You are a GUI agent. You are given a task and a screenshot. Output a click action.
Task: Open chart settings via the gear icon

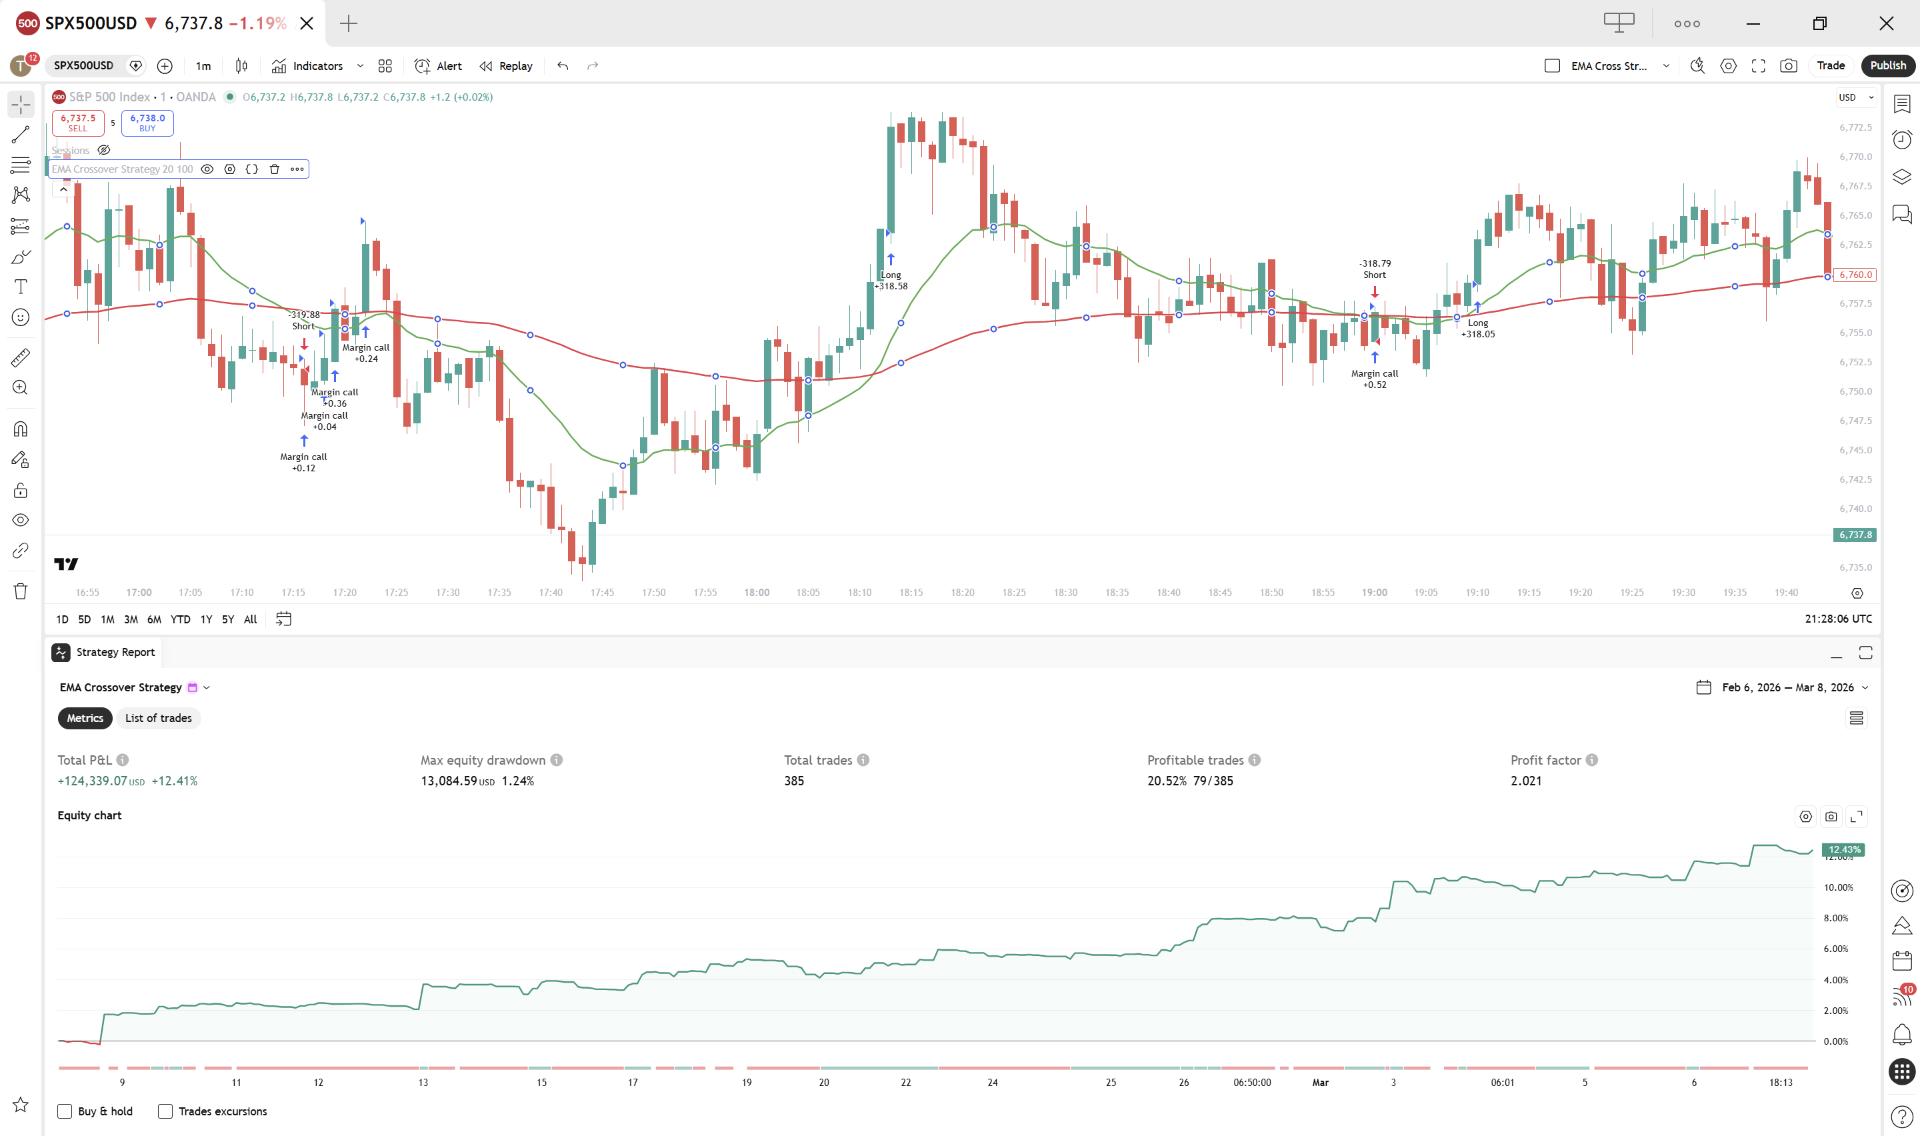coord(1728,65)
